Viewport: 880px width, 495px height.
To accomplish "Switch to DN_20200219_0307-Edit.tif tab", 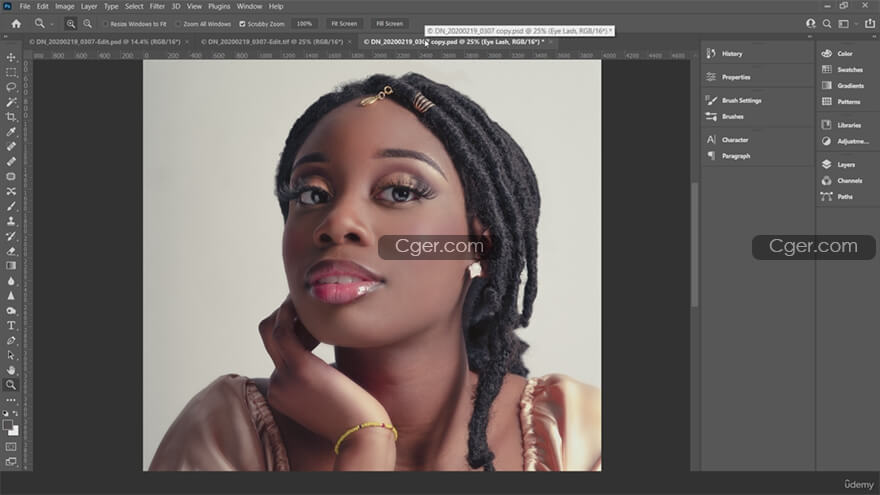I will click(x=272, y=42).
